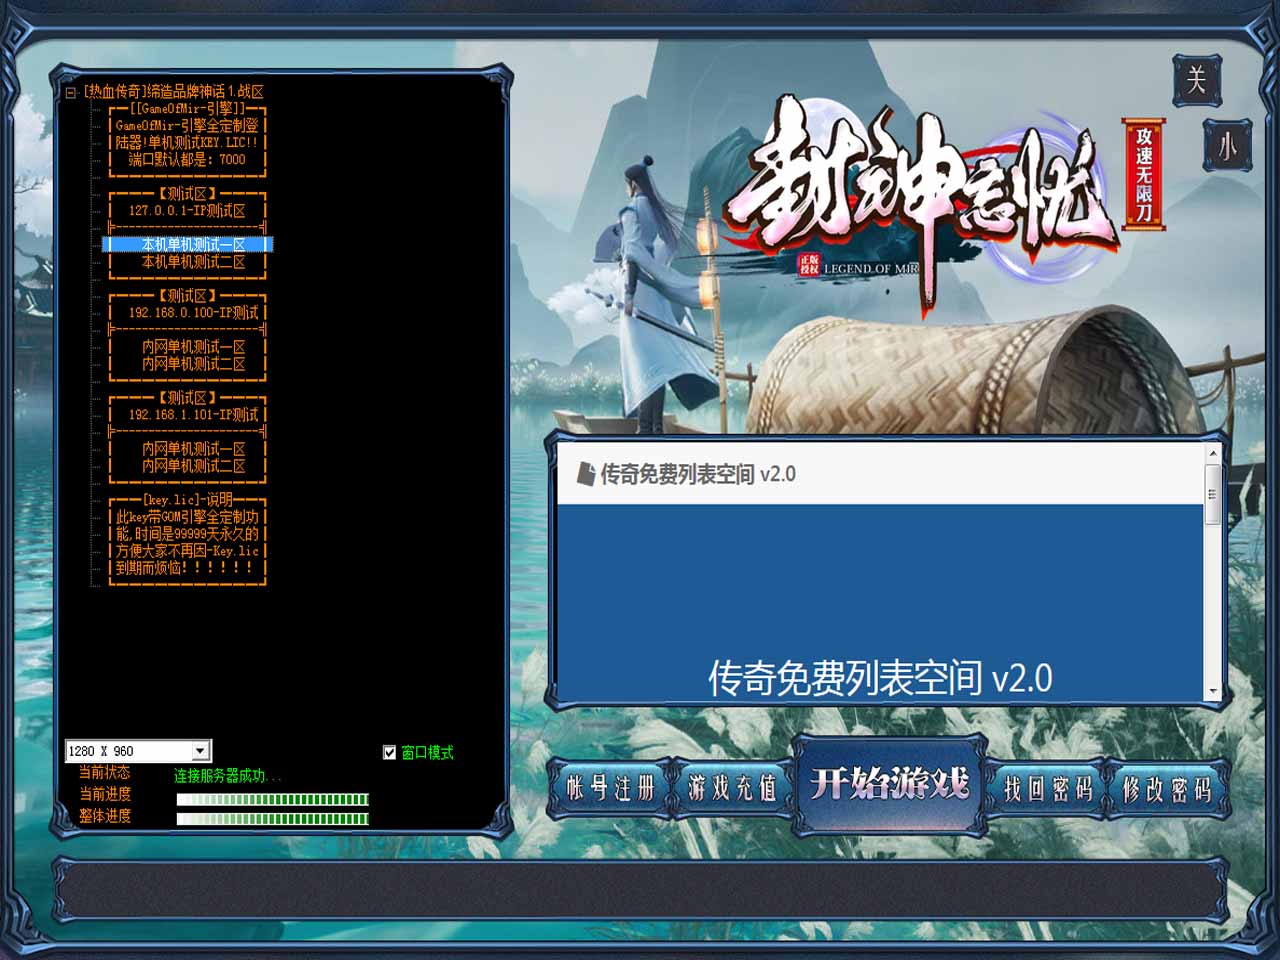This screenshot has width=1280, height=960.
Task: Click the 小 minimize icon button
Action: [x=1226, y=146]
